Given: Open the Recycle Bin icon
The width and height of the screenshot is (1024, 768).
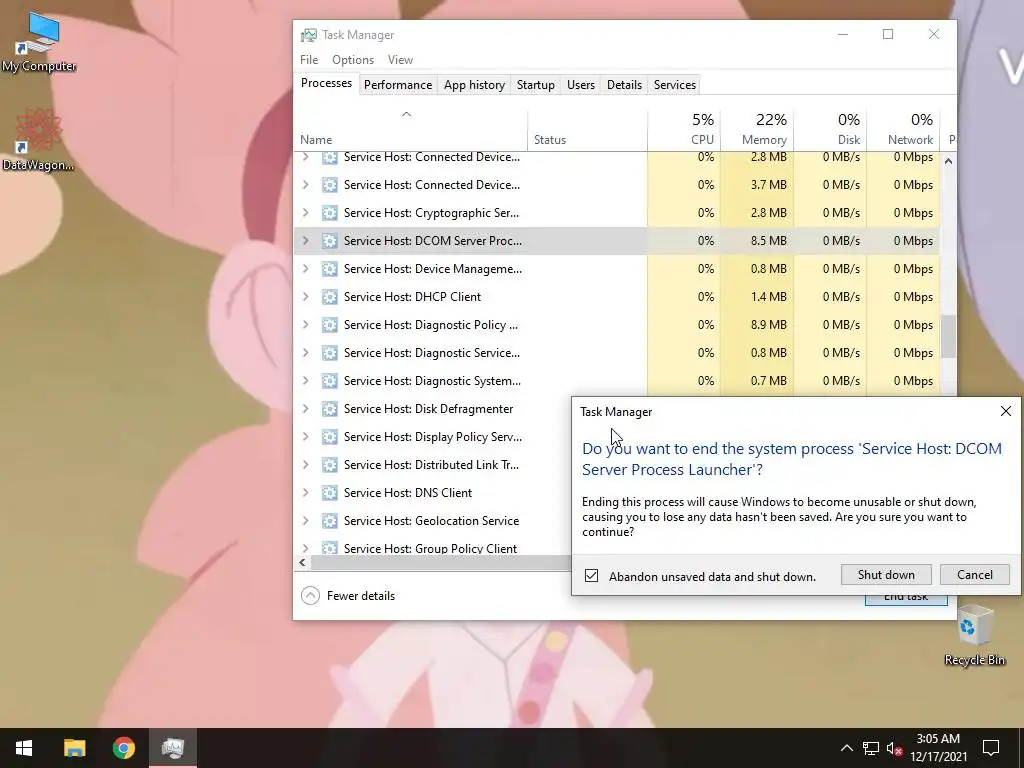Looking at the screenshot, I should (974, 635).
